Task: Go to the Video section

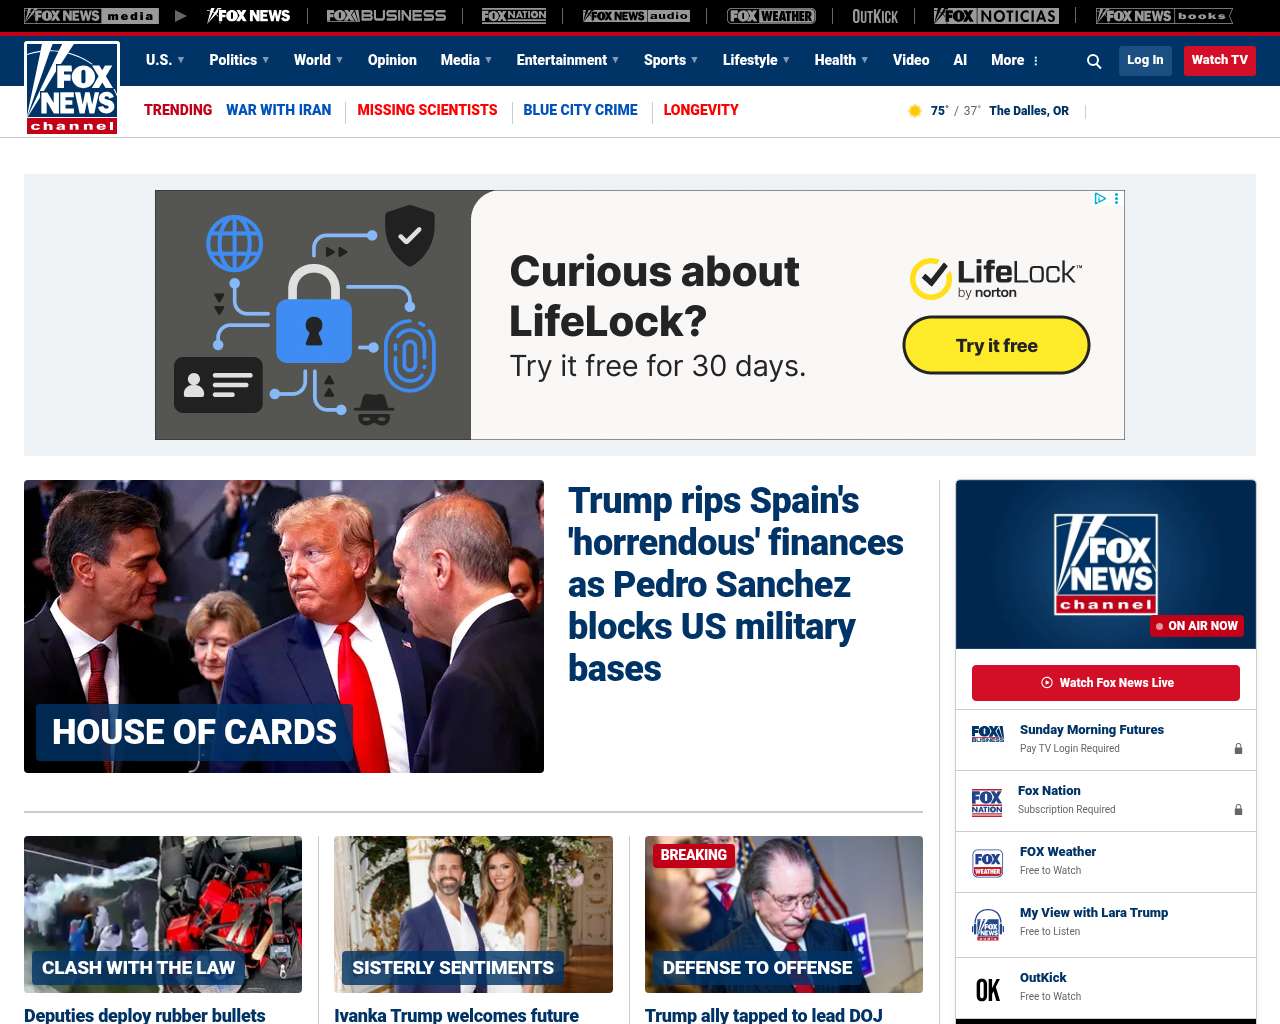Action: [x=911, y=60]
